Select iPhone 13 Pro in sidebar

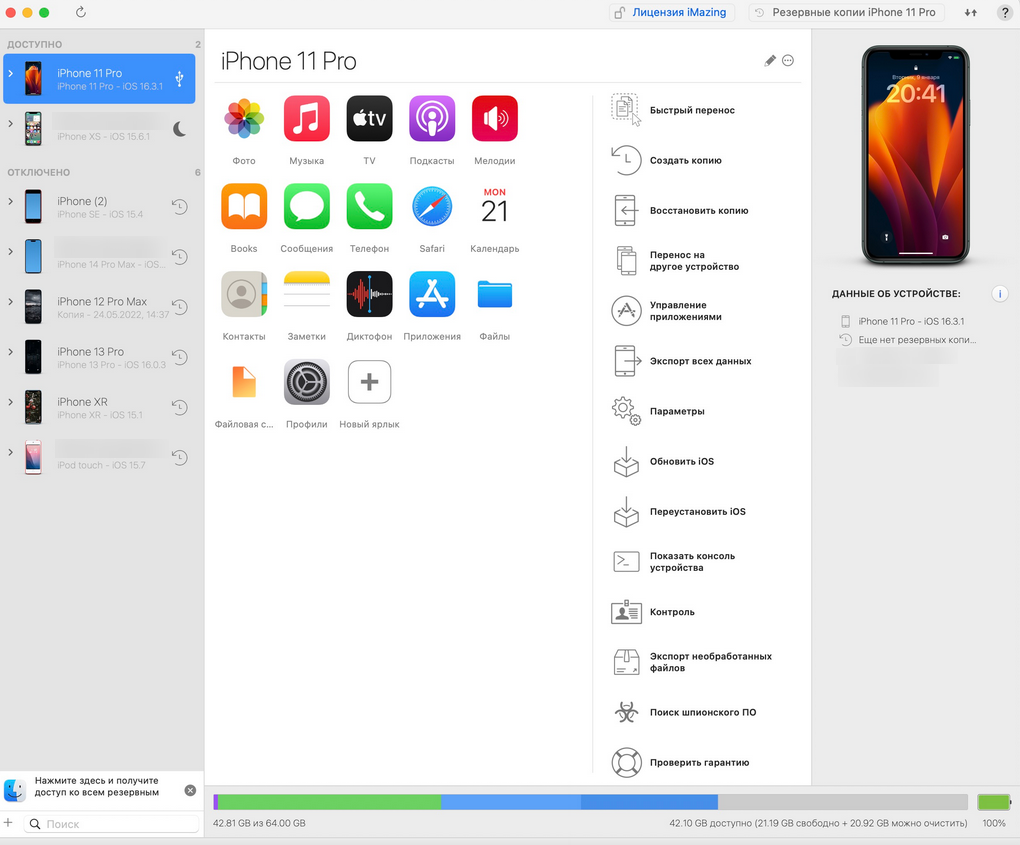coord(100,357)
